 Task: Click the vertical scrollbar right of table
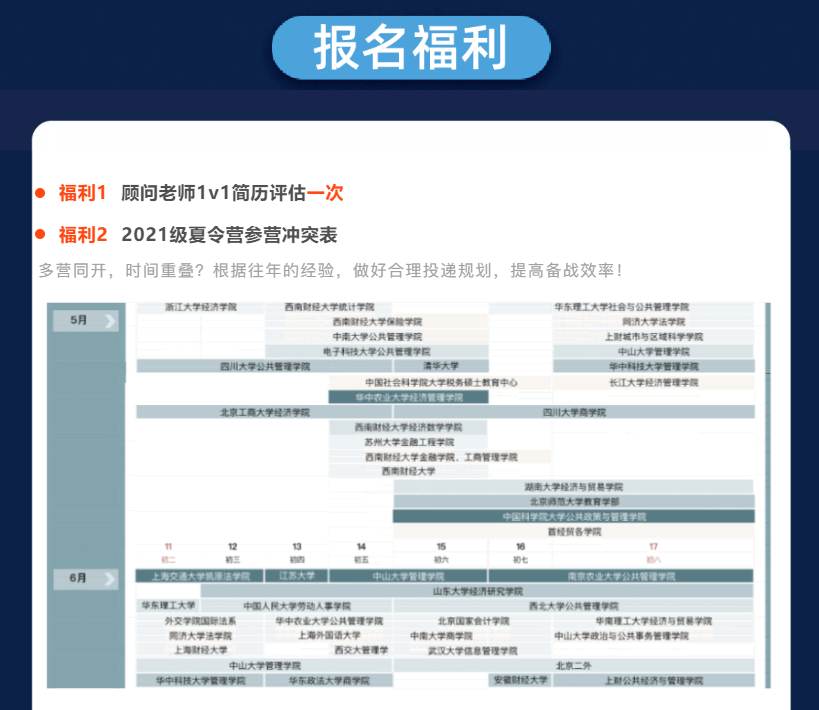click(x=767, y=495)
